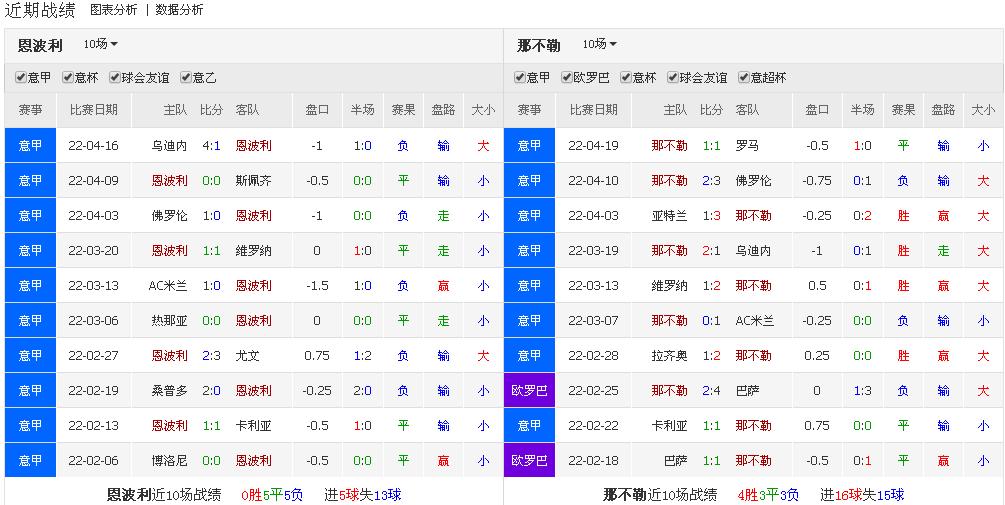Click handicap -1.5 in AC米兰 row
Image resolution: width=1005 pixels, height=505 pixels.
coord(317,285)
